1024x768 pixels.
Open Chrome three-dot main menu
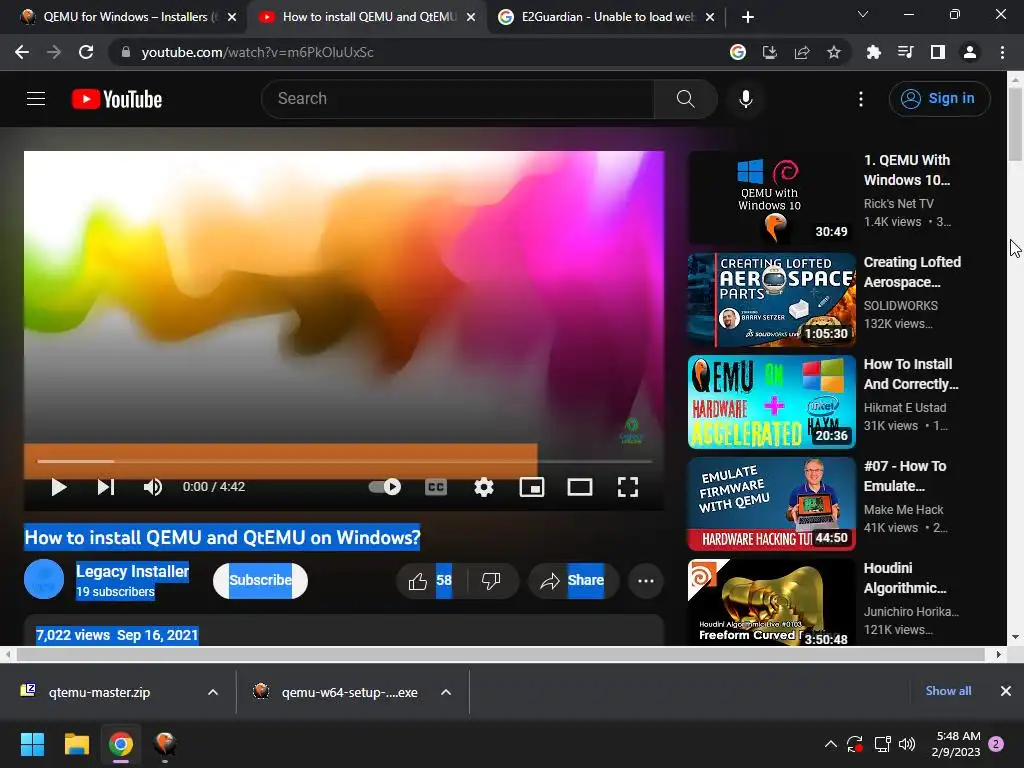[1002, 52]
